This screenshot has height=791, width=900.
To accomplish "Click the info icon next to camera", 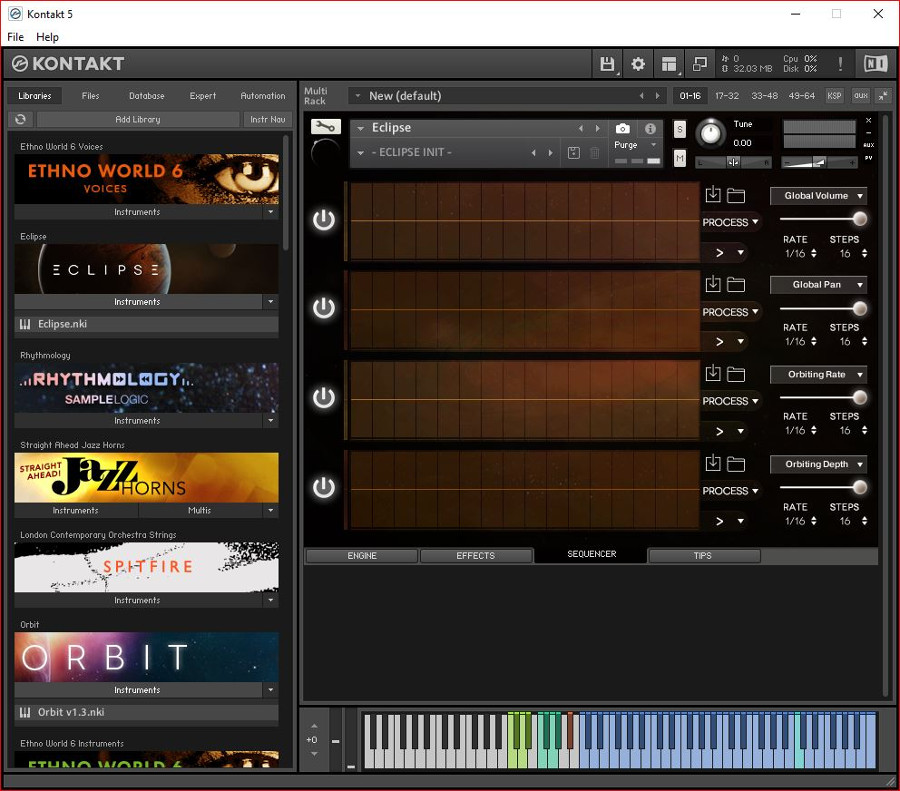I will point(650,129).
